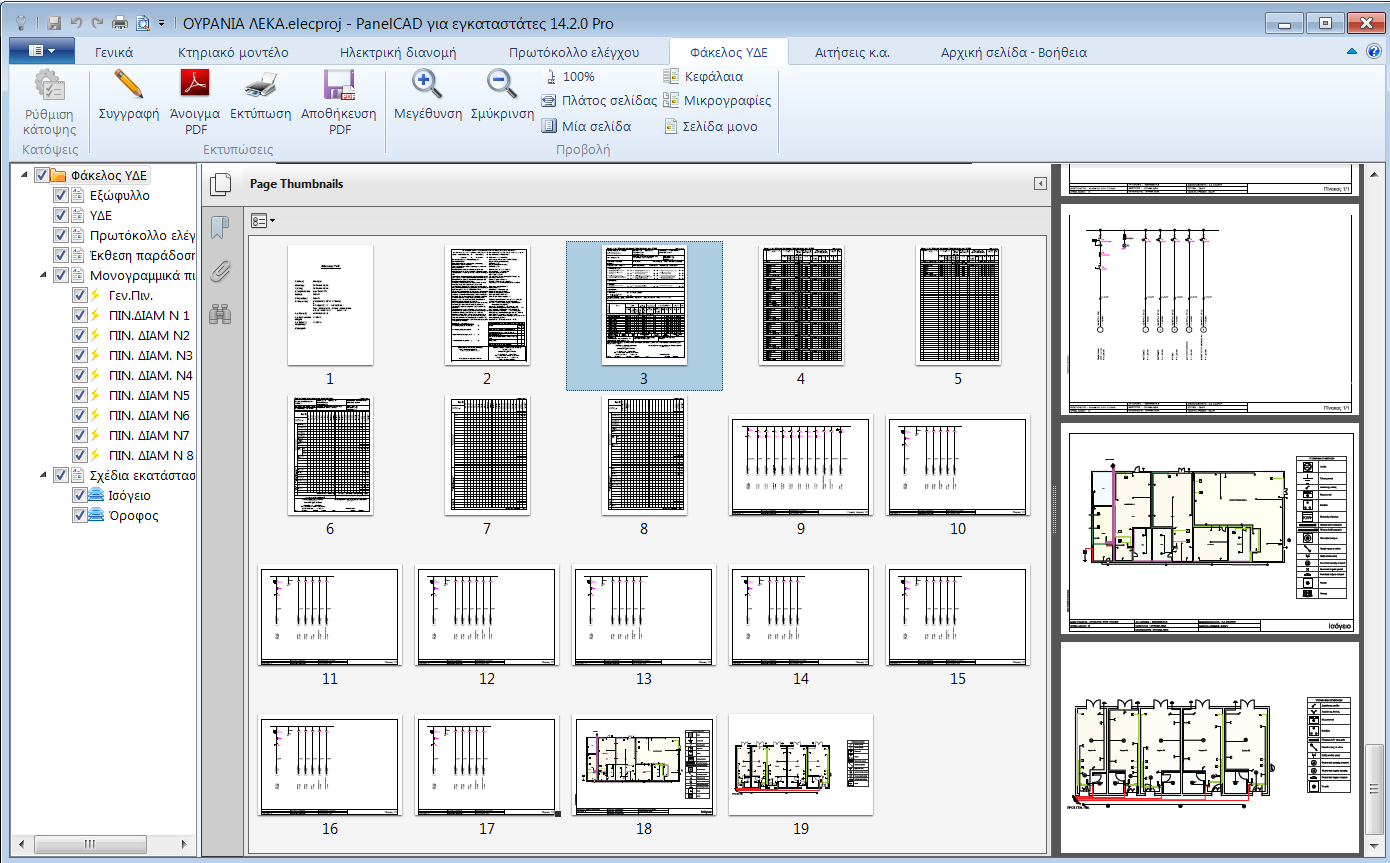Open the Attachments paperclip panel
Screen dimensions: 1390x863
pyautogui.click(x=220, y=271)
